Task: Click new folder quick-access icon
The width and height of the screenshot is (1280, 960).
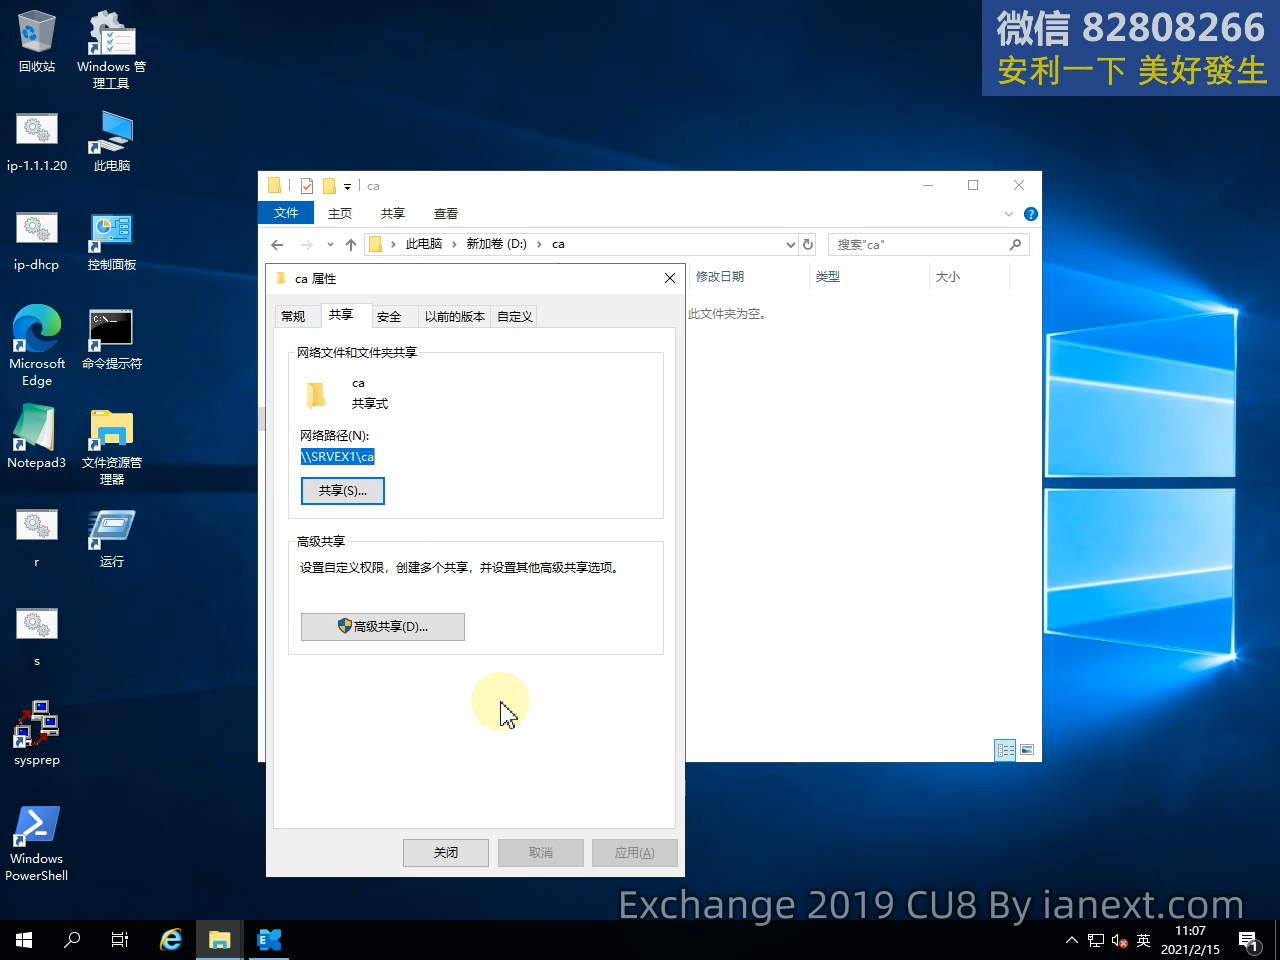Action: point(329,186)
